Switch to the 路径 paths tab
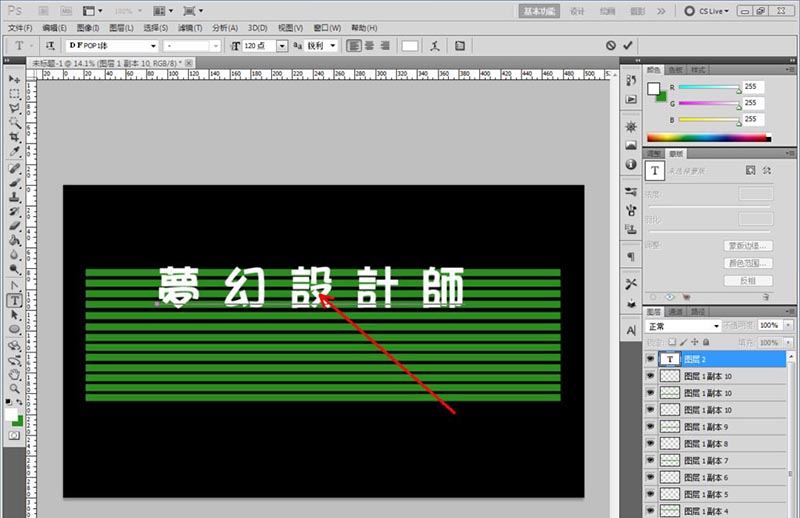This screenshot has height=518, width=800. click(697, 312)
